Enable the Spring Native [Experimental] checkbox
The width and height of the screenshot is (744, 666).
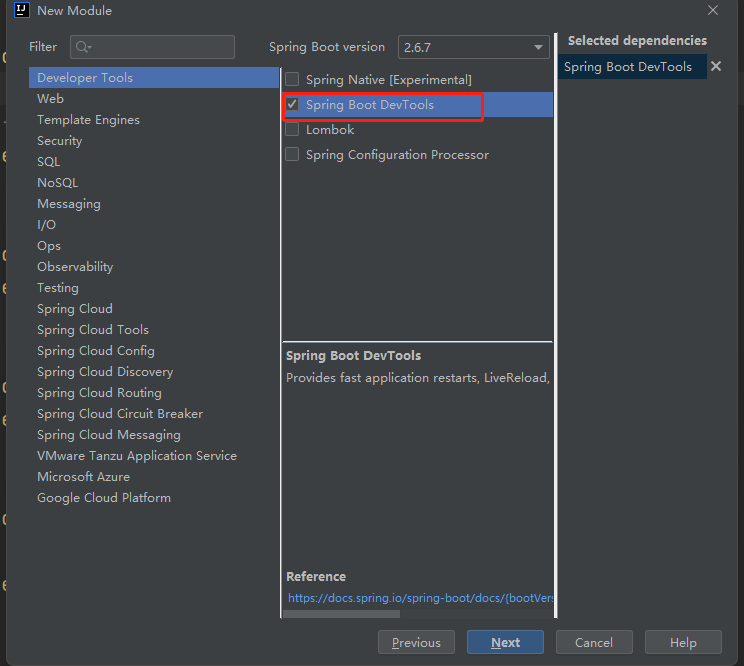coord(292,79)
